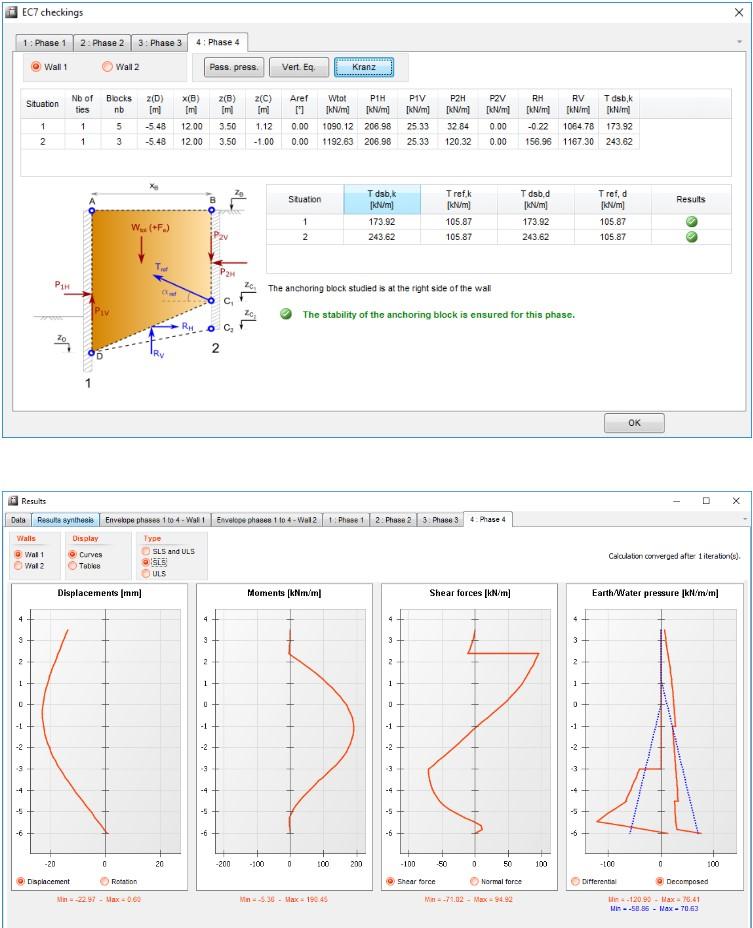Click the EC7 checkings window app icon
Image resolution: width=753 pixels, height=928 pixels.
[x=12, y=12]
